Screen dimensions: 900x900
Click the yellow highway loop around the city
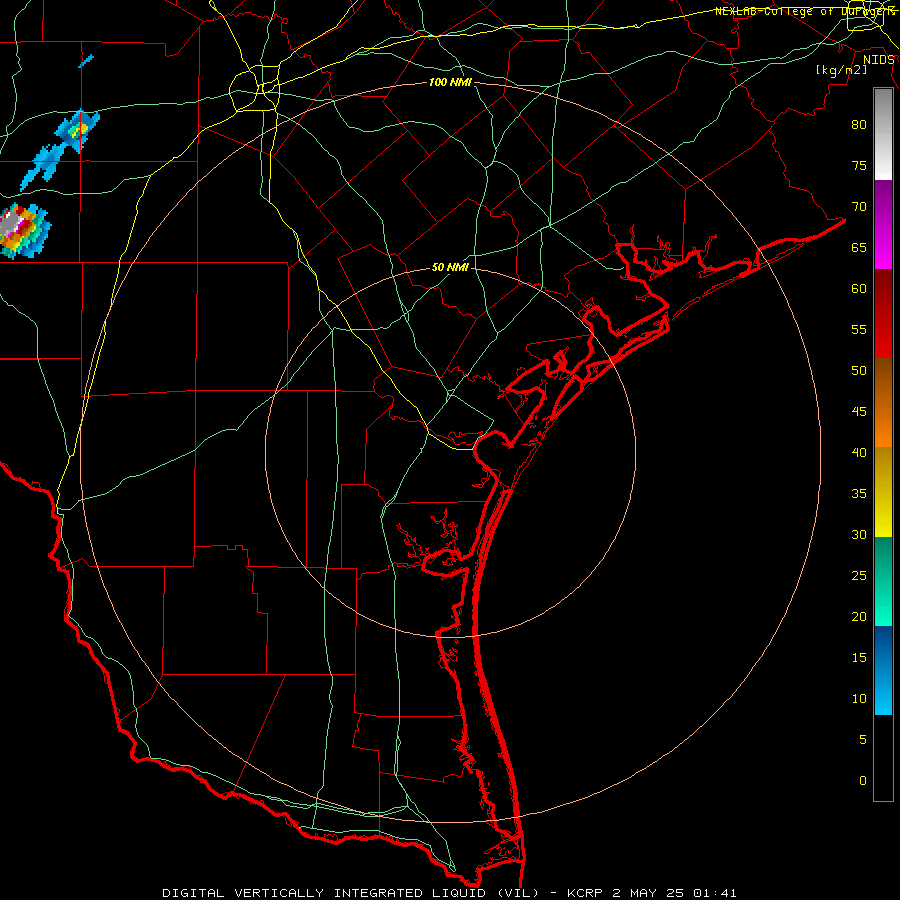[x=254, y=88]
